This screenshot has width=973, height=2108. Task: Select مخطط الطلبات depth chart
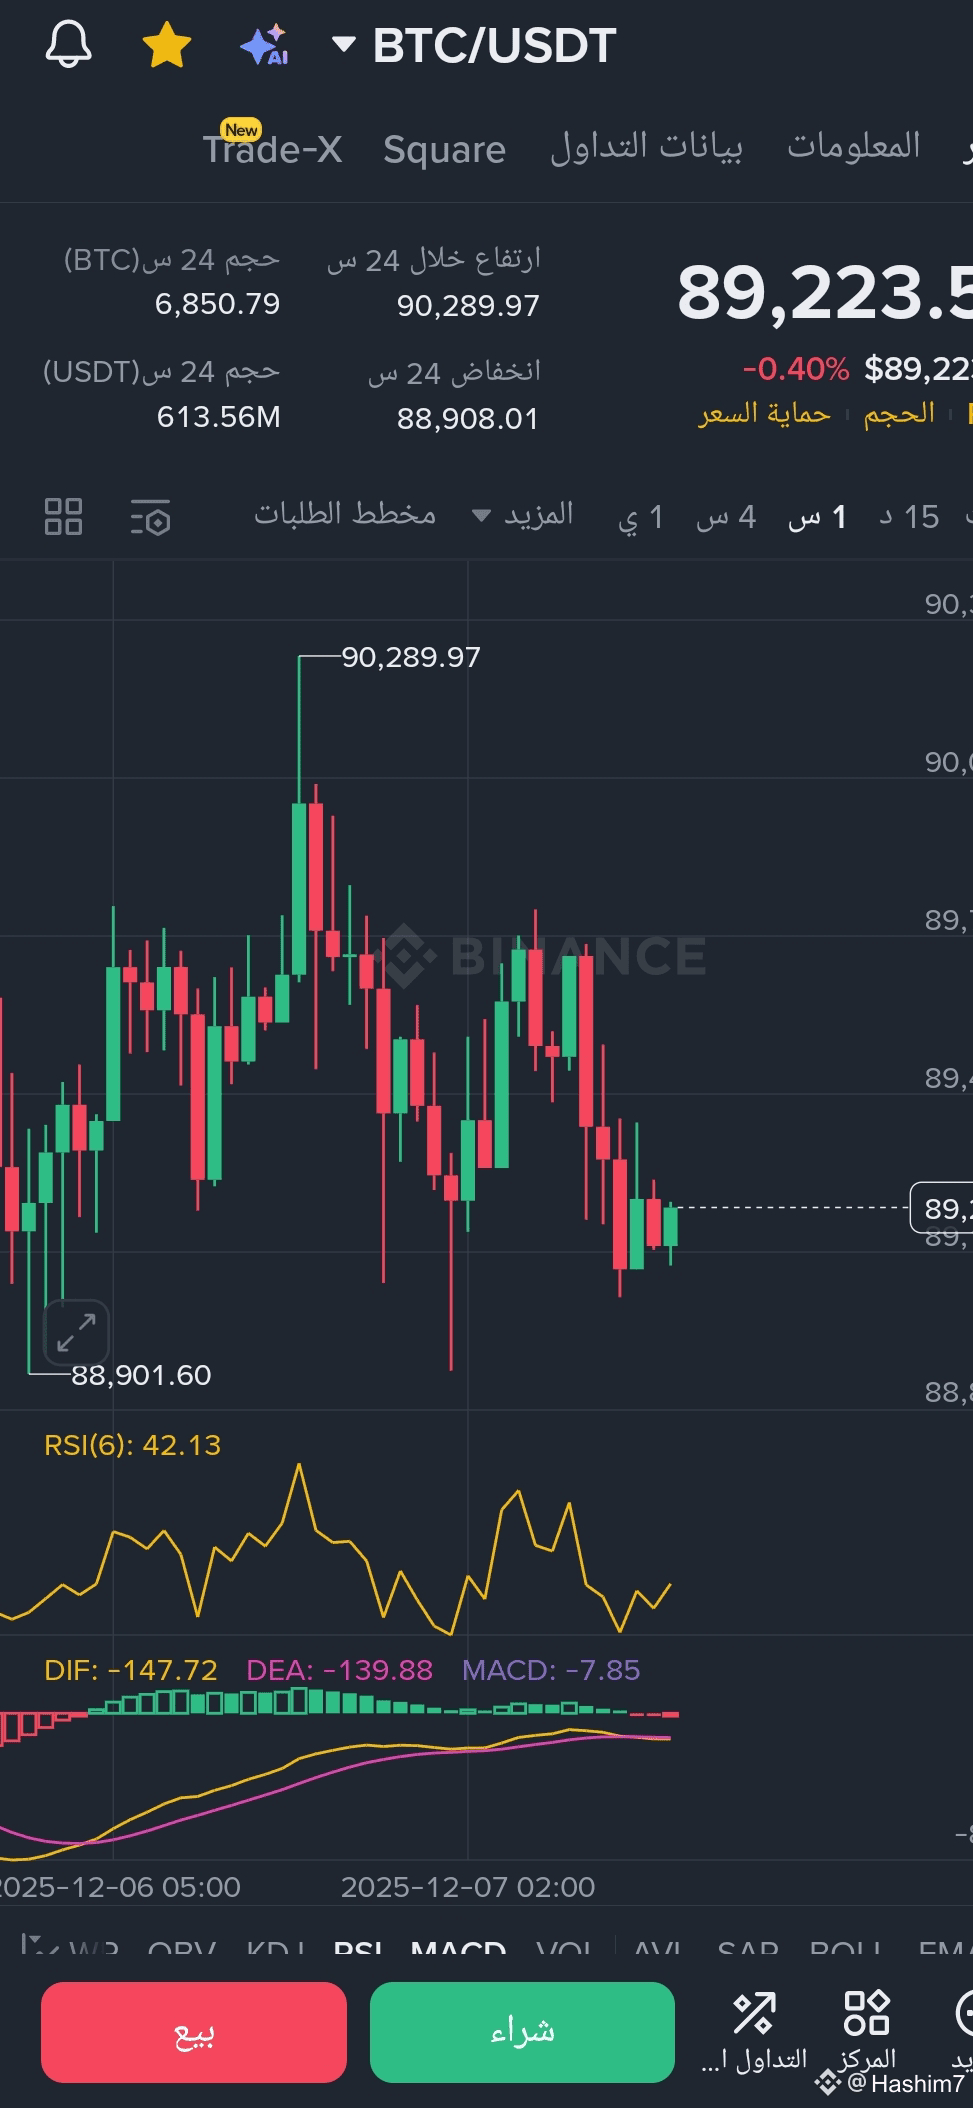click(x=345, y=515)
